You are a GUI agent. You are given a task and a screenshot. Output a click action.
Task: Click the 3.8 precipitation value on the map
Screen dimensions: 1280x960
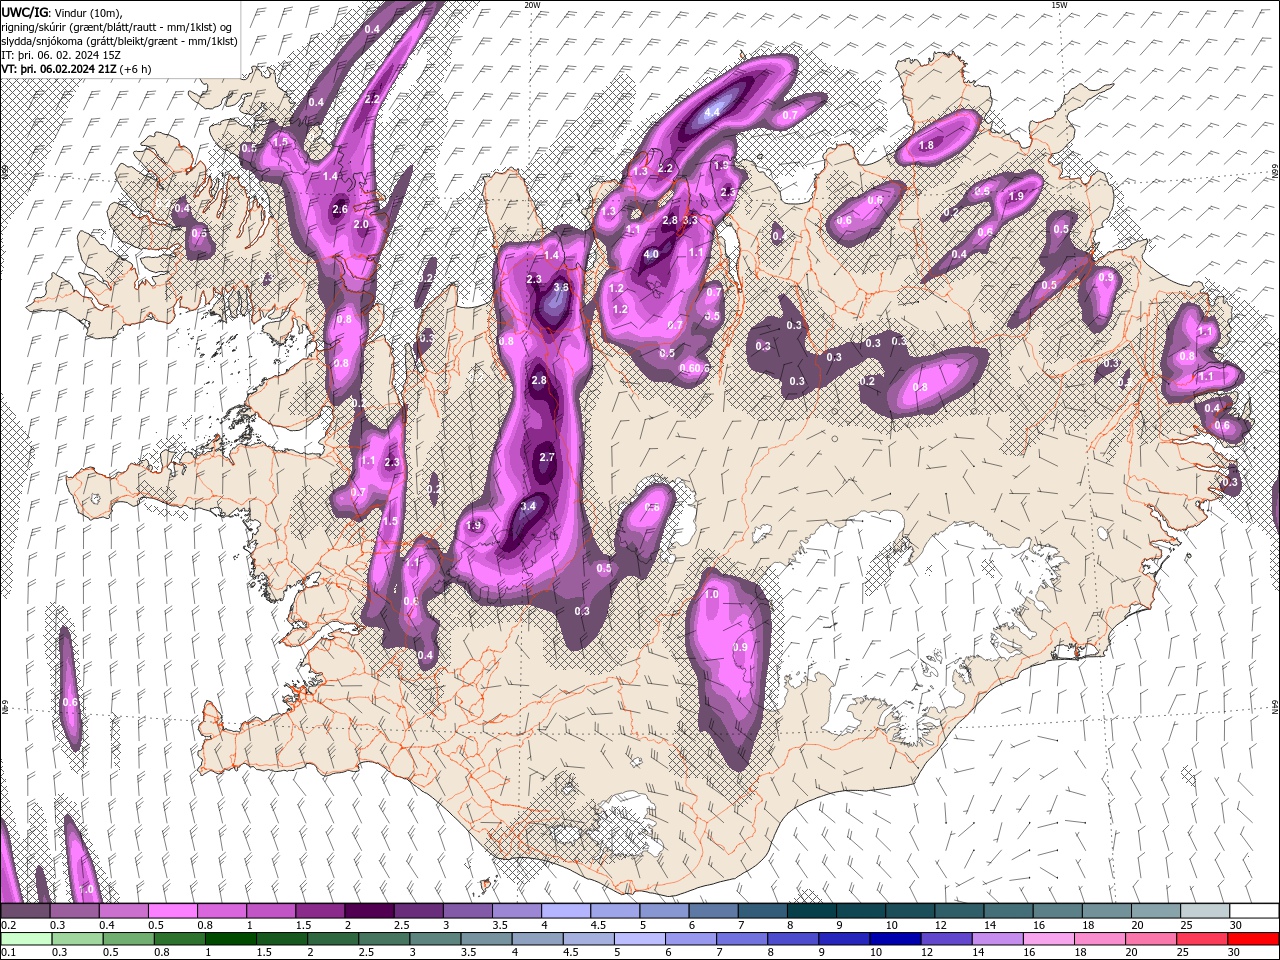pos(561,287)
